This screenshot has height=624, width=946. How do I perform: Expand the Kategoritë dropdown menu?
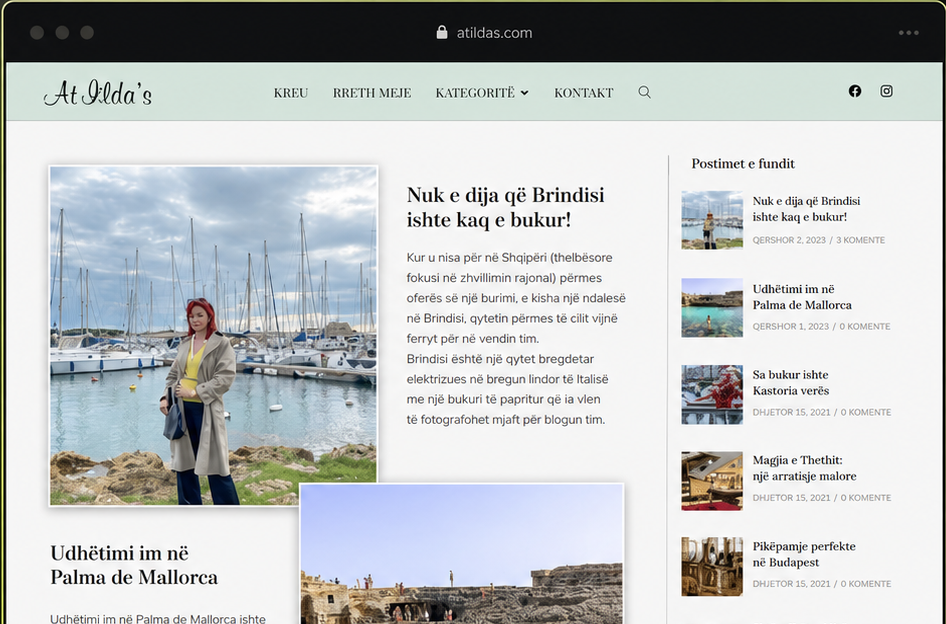(482, 92)
